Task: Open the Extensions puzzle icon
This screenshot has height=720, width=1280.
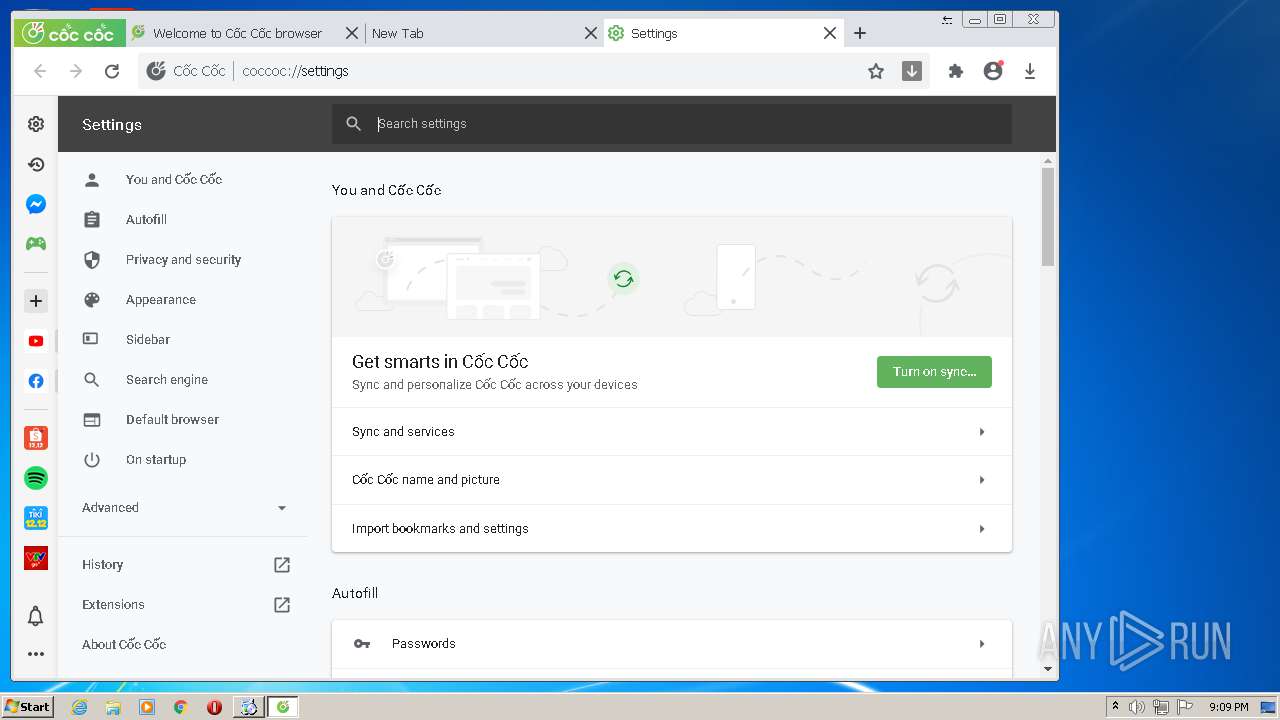Action: pyautogui.click(x=956, y=71)
